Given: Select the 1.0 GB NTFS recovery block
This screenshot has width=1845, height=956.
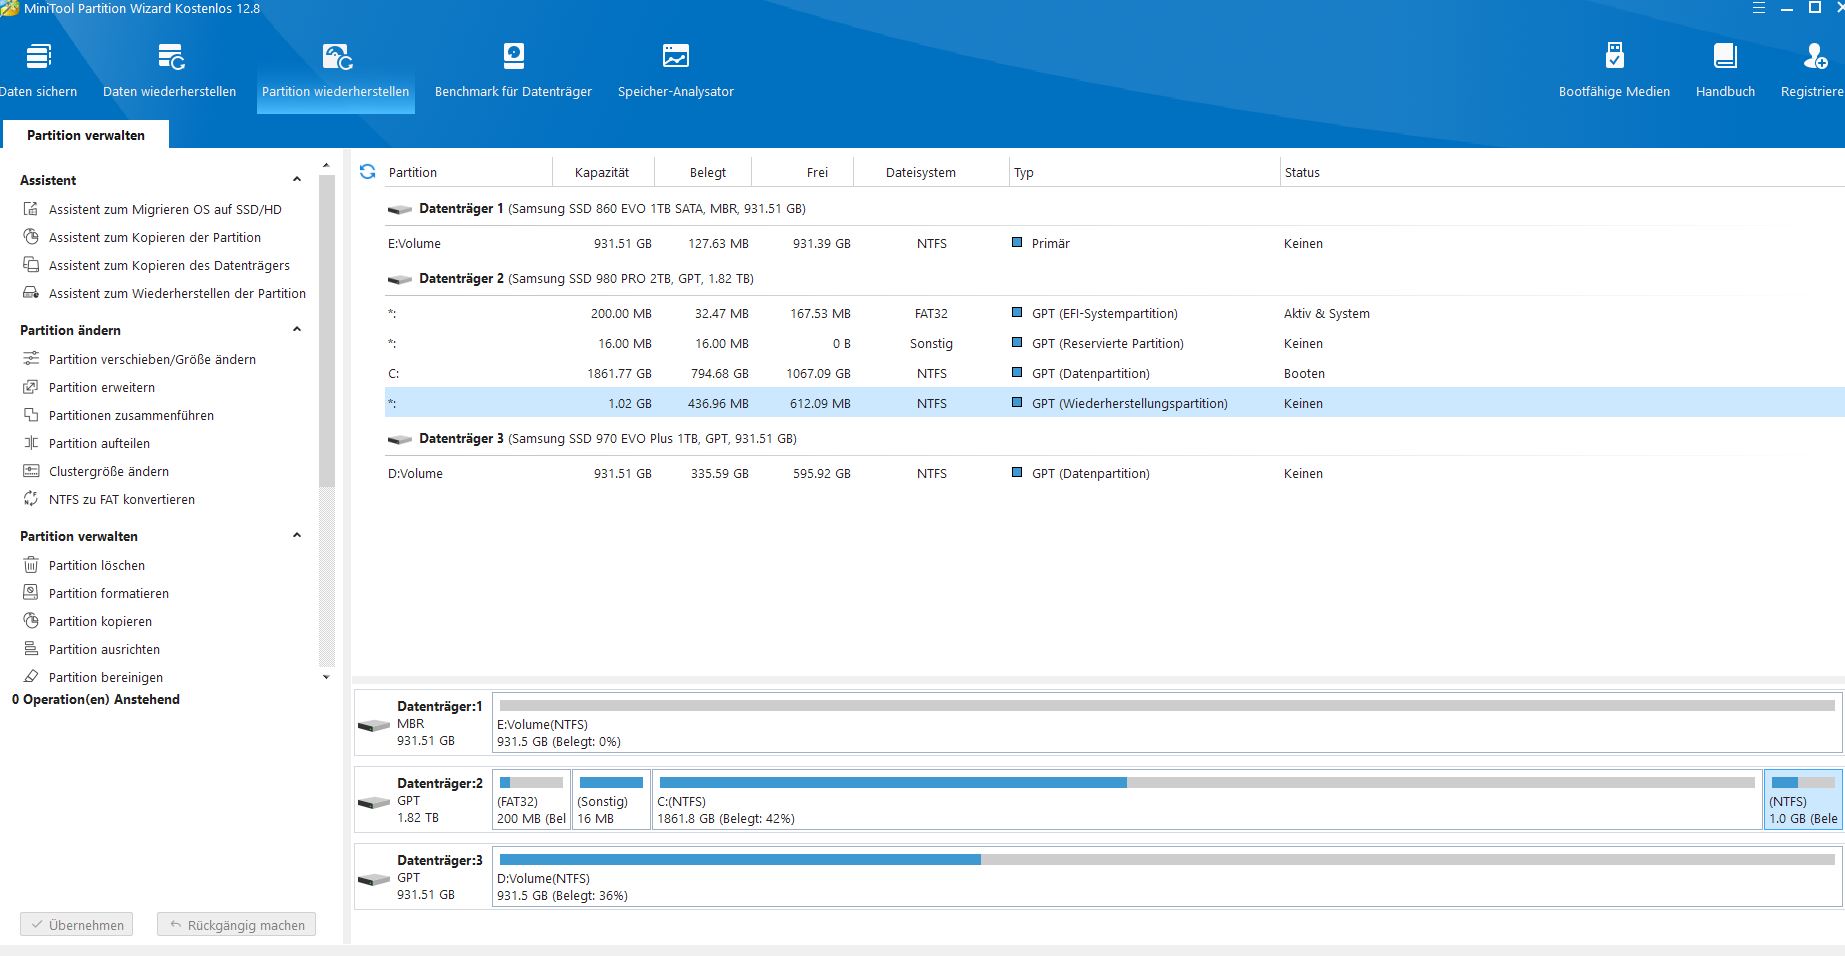Looking at the screenshot, I should tap(1803, 799).
